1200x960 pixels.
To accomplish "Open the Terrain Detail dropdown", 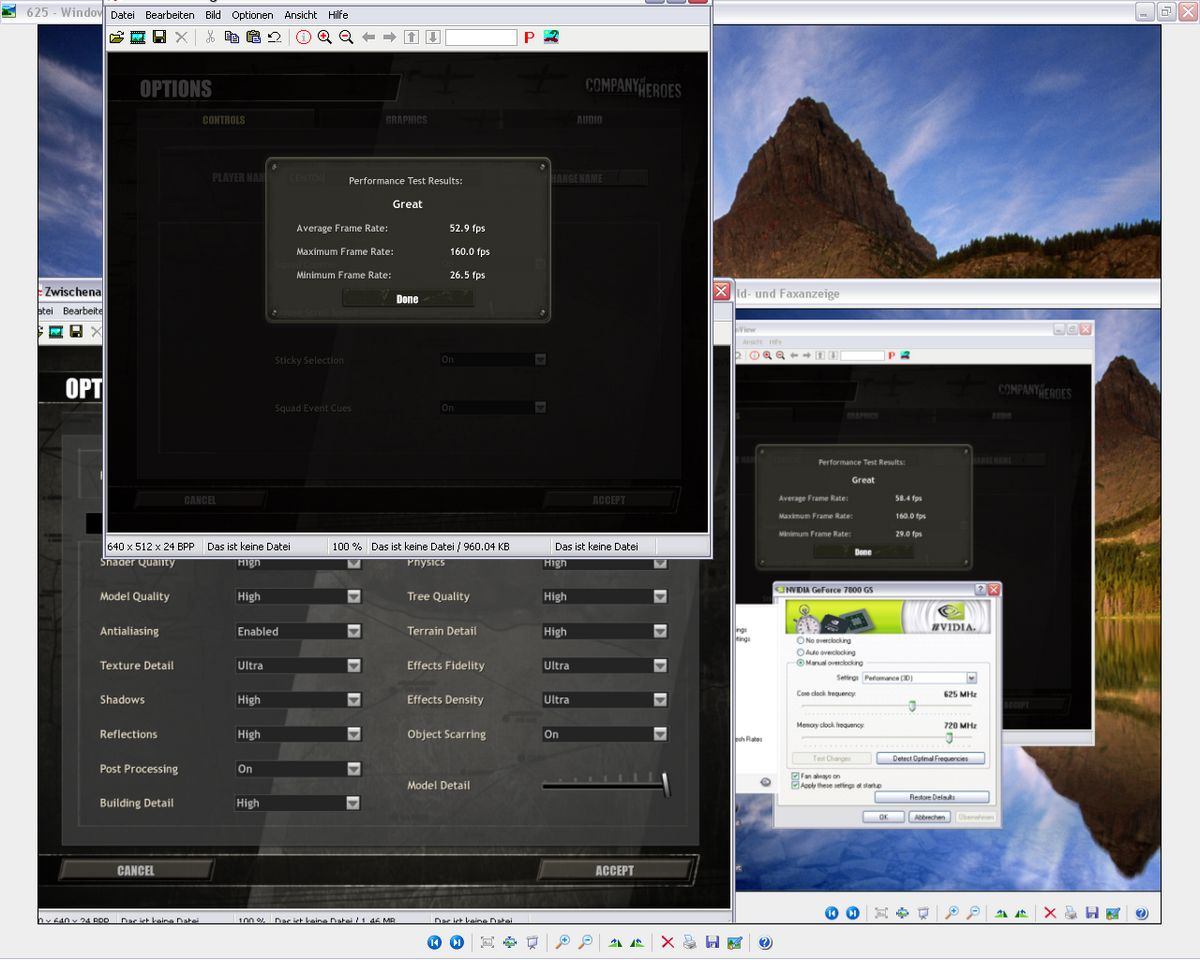I will click(604, 631).
